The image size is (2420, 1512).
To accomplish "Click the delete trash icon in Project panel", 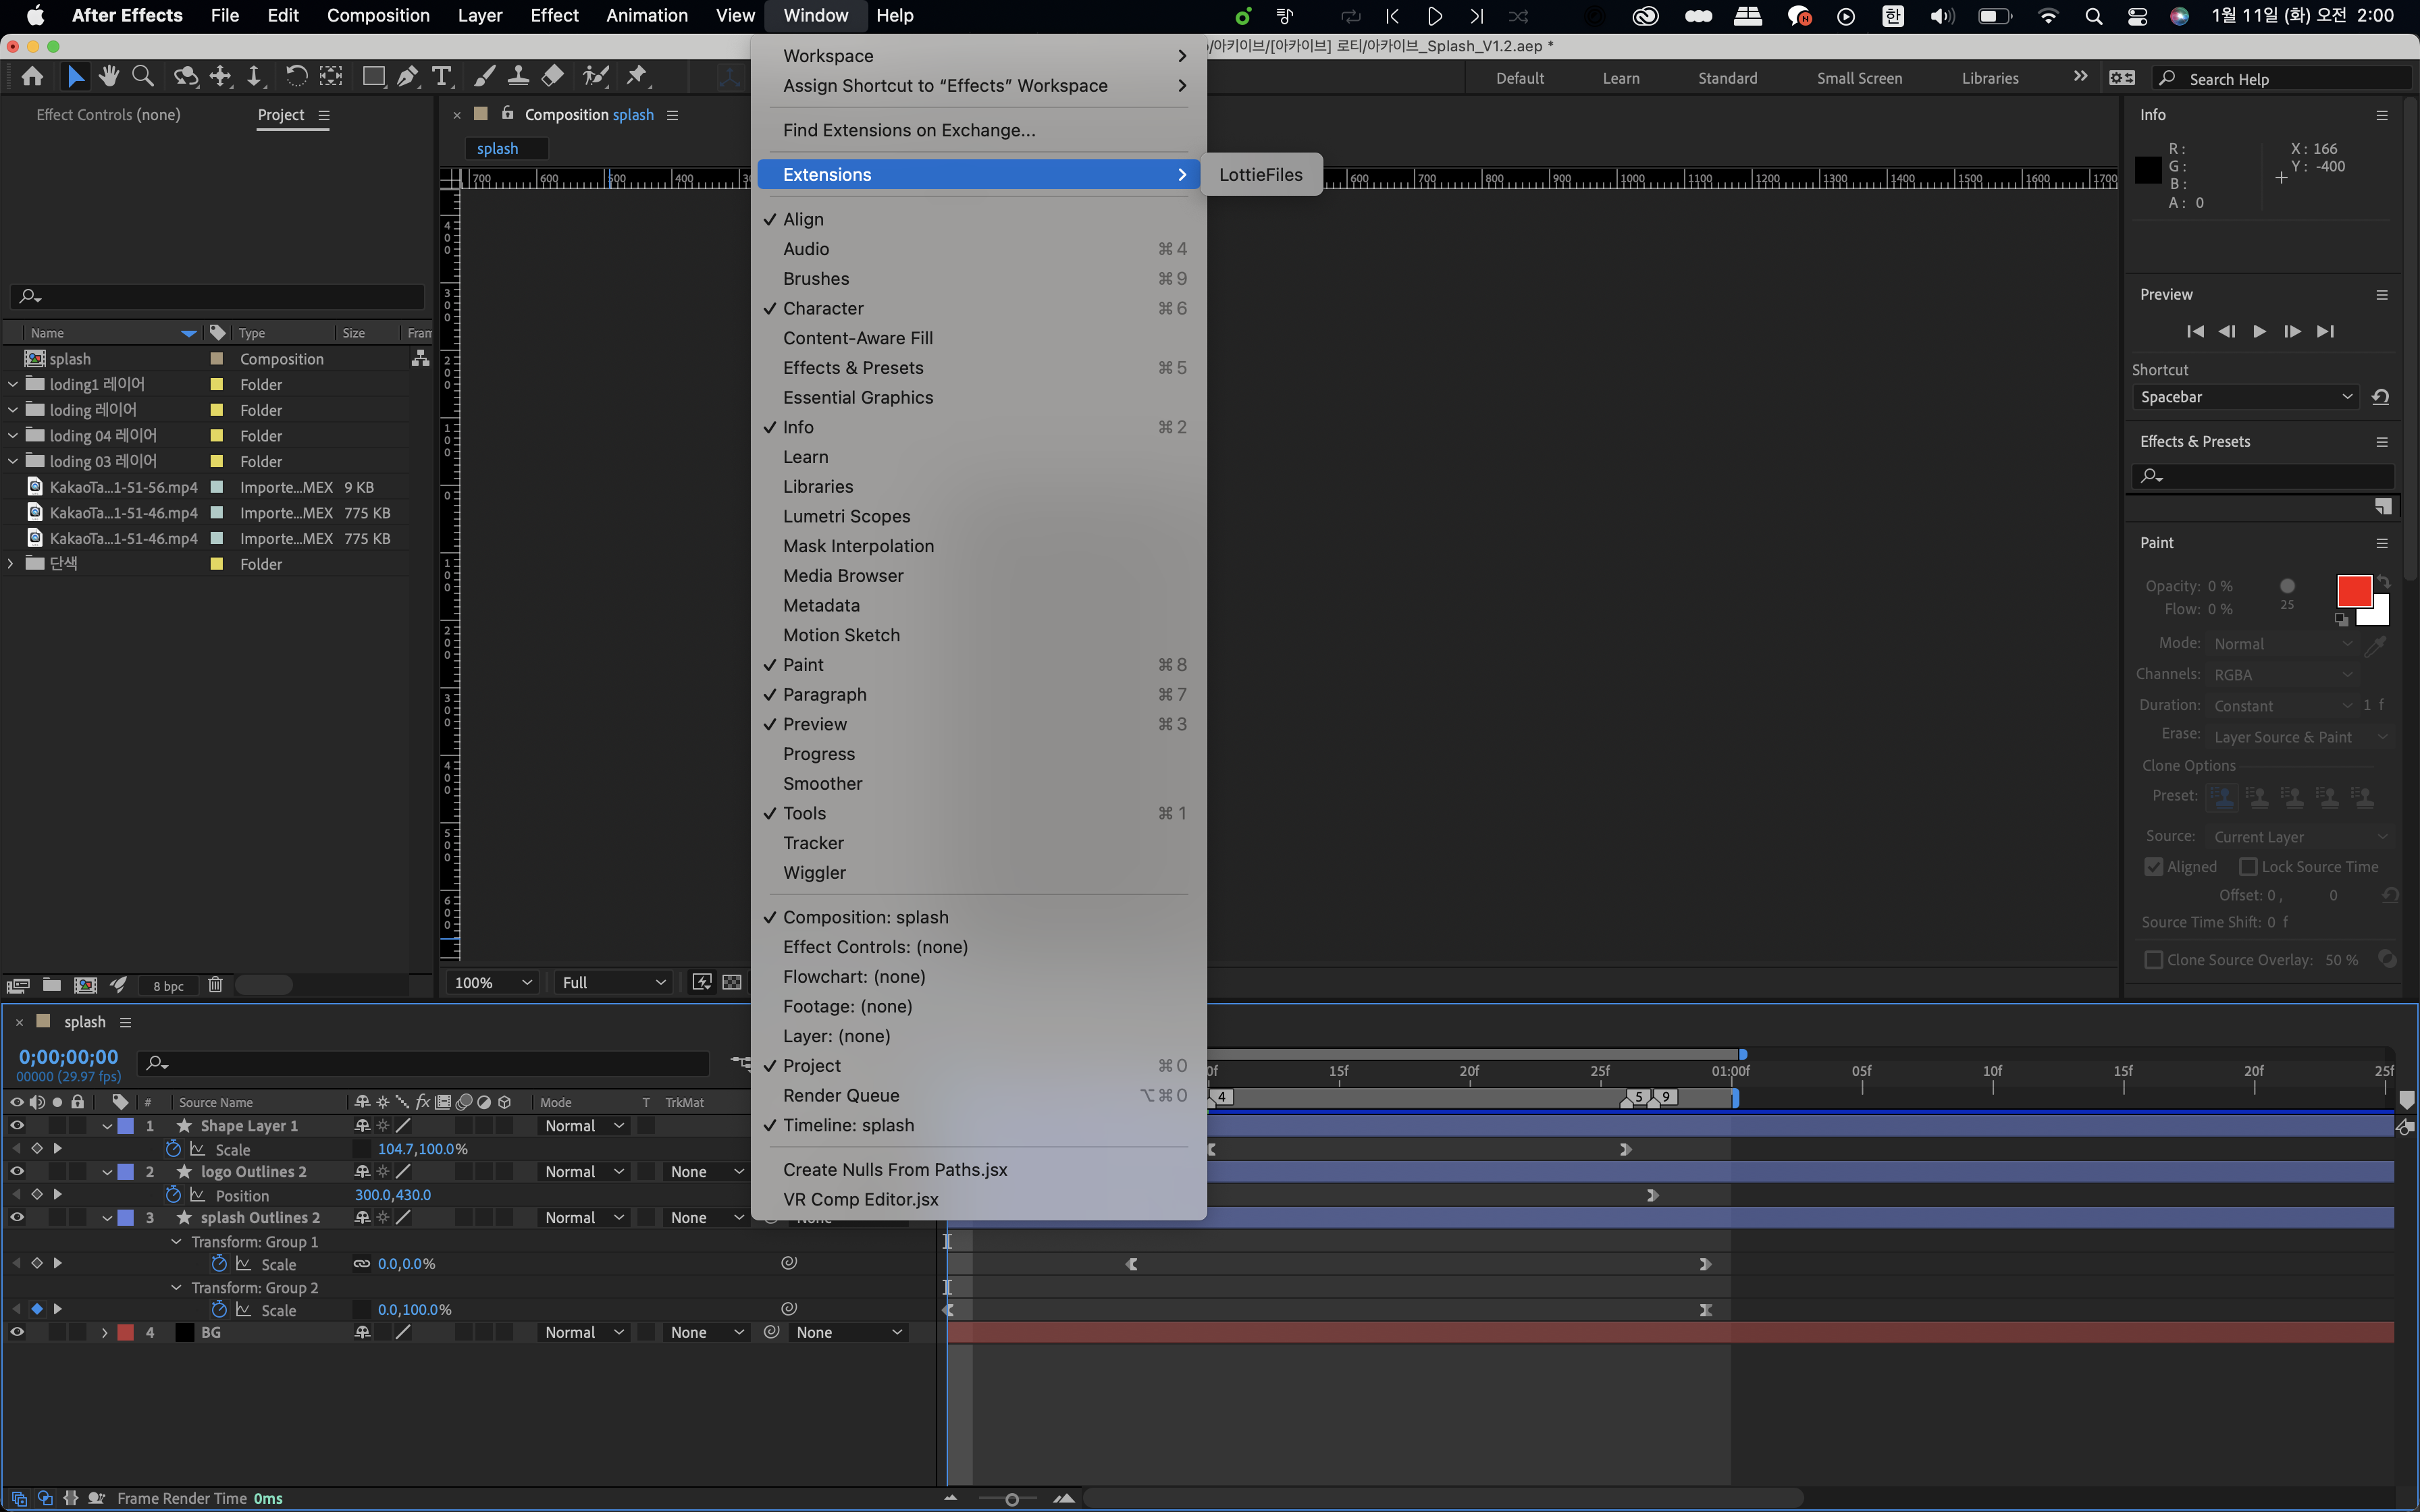I will pyautogui.click(x=215, y=985).
